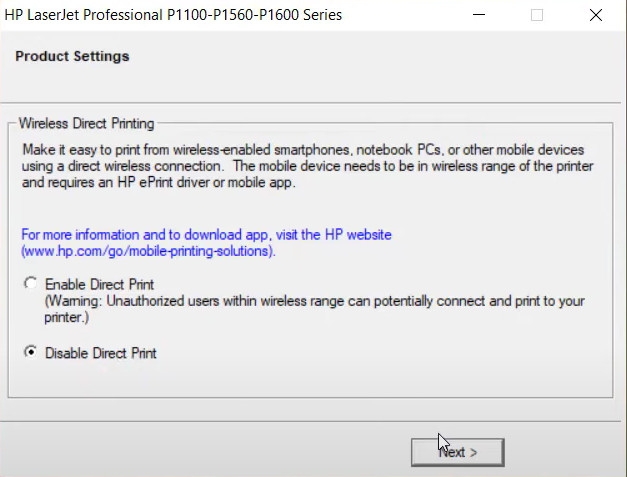Select the Enable Direct Print radio button
627x477 pixels.
[31, 284]
